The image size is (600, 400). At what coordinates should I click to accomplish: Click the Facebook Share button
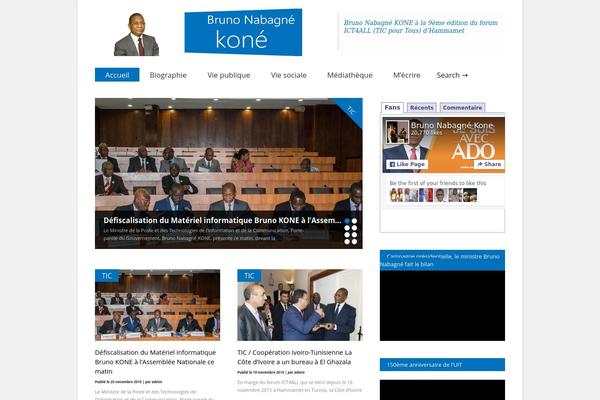pyautogui.click(x=489, y=164)
